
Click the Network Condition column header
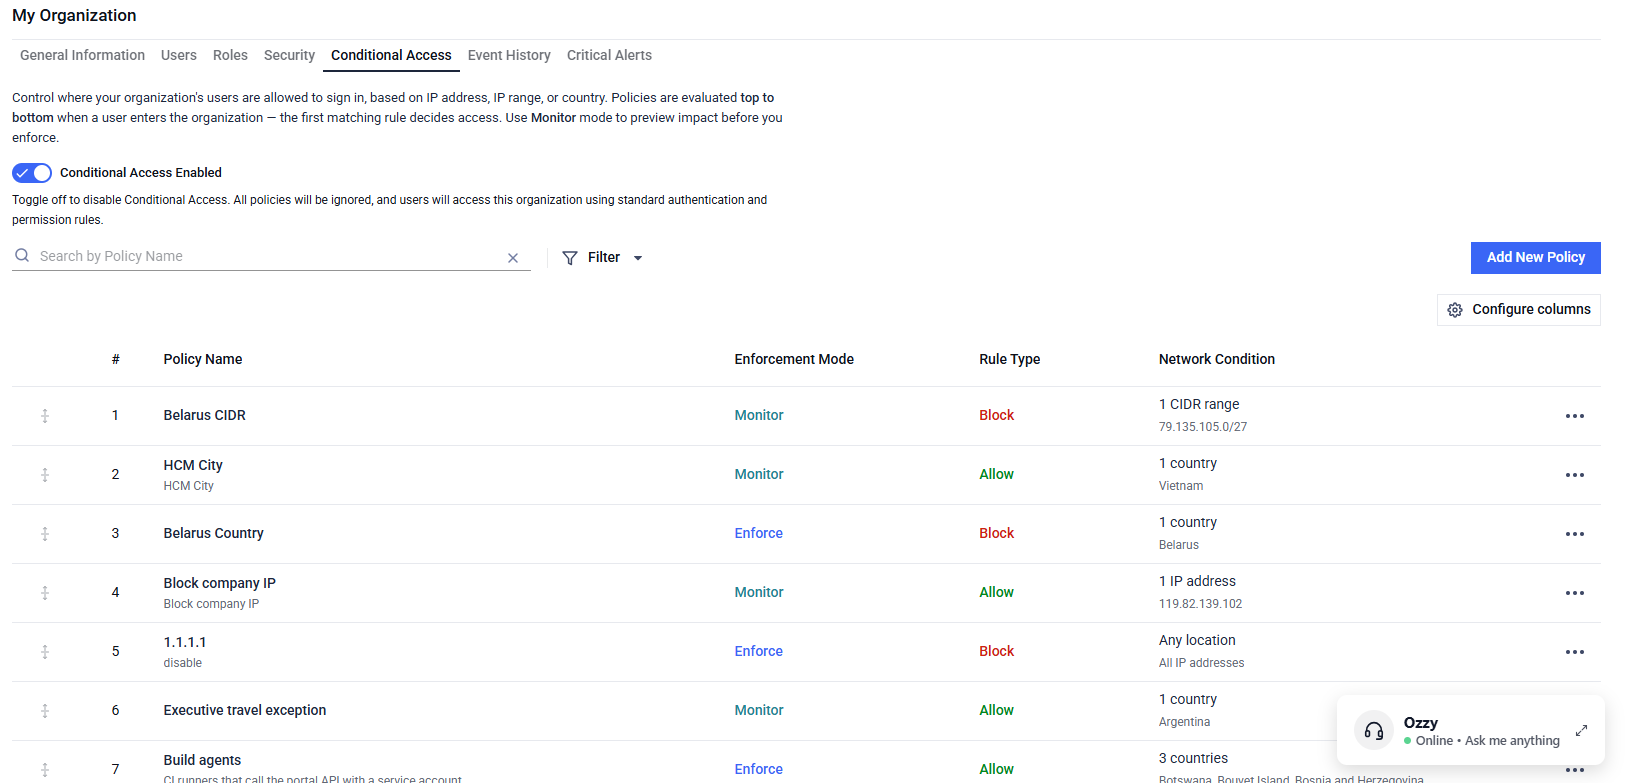pyautogui.click(x=1217, y=359)
